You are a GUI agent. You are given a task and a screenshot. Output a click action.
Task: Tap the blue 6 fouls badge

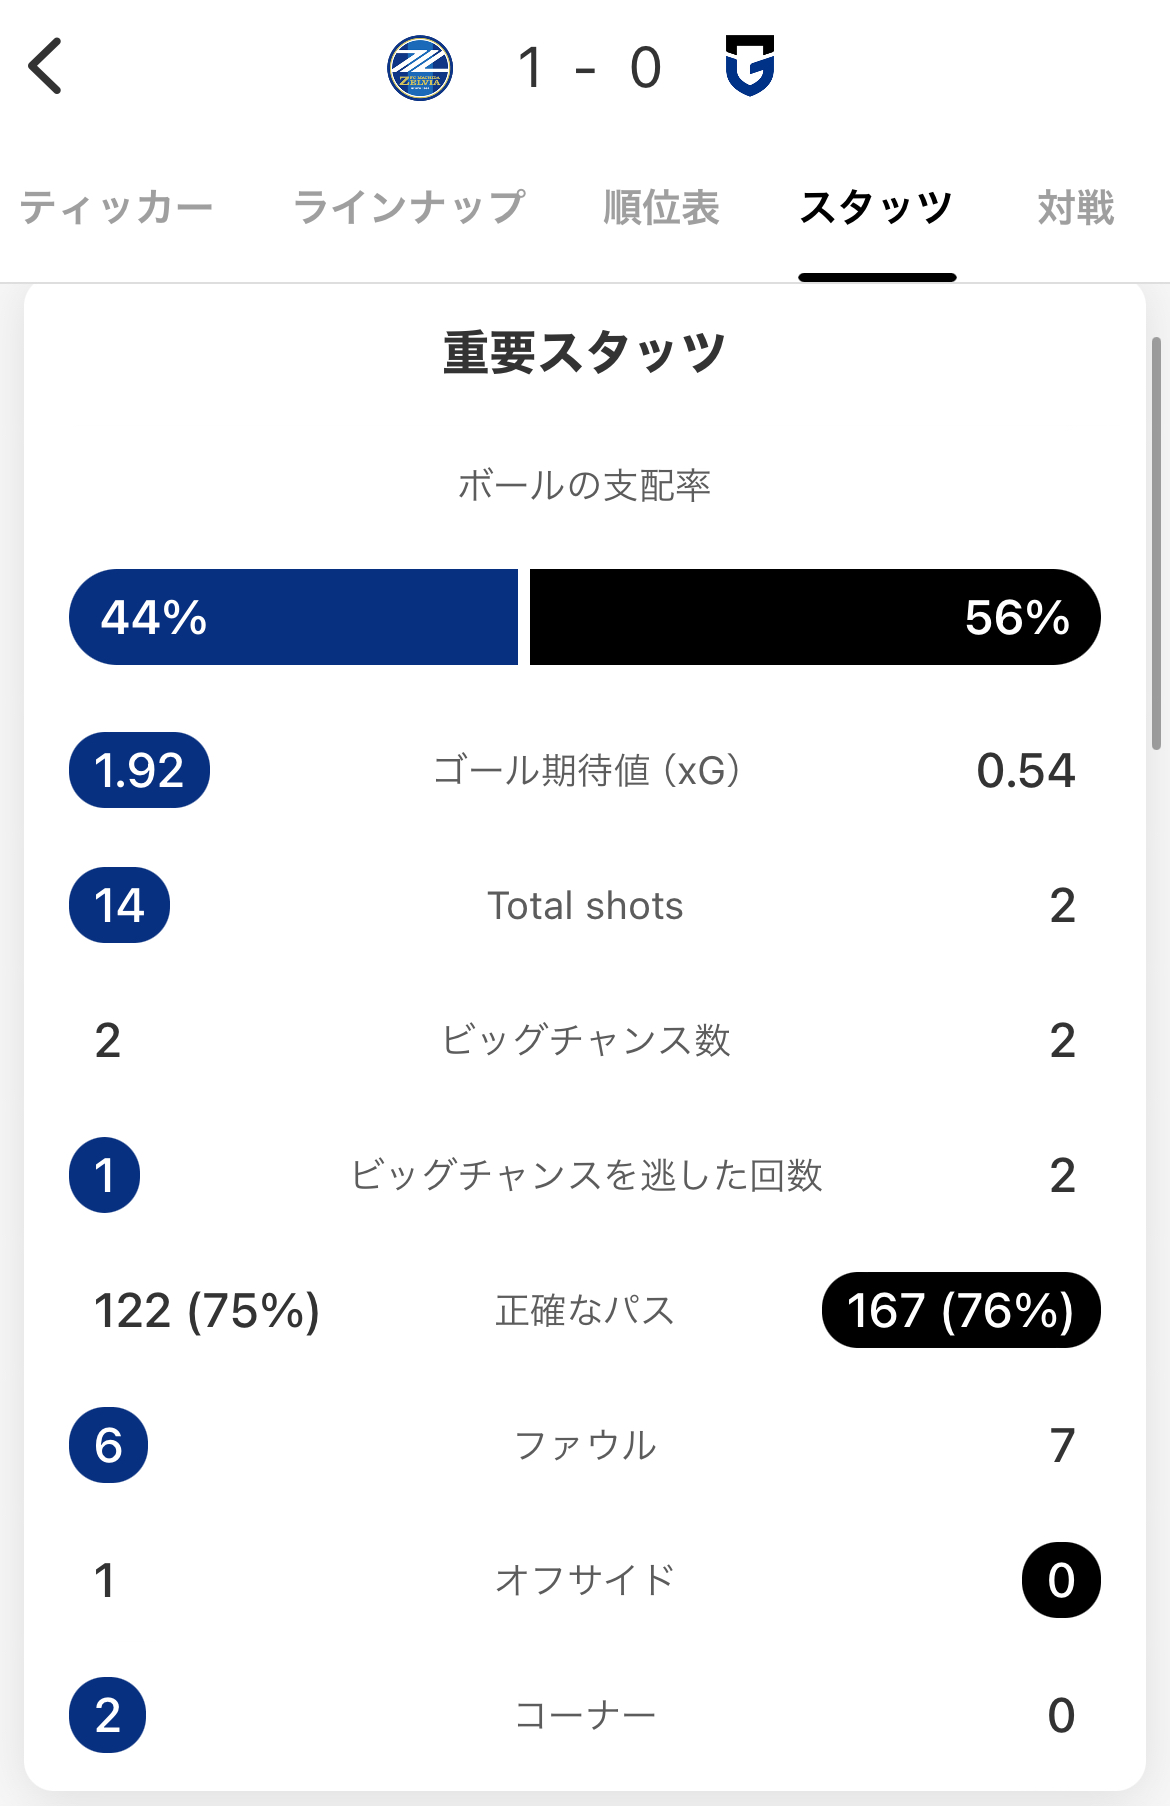(x=108, y=1445)
